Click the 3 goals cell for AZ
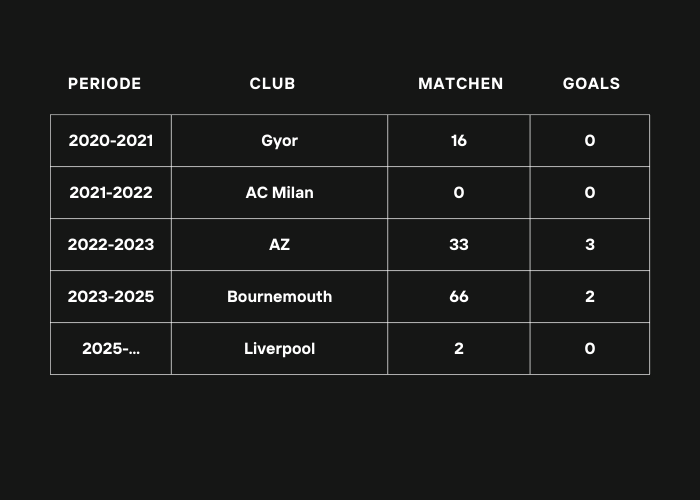This screenshot has width=700, height=500. (x=590, y=245)
